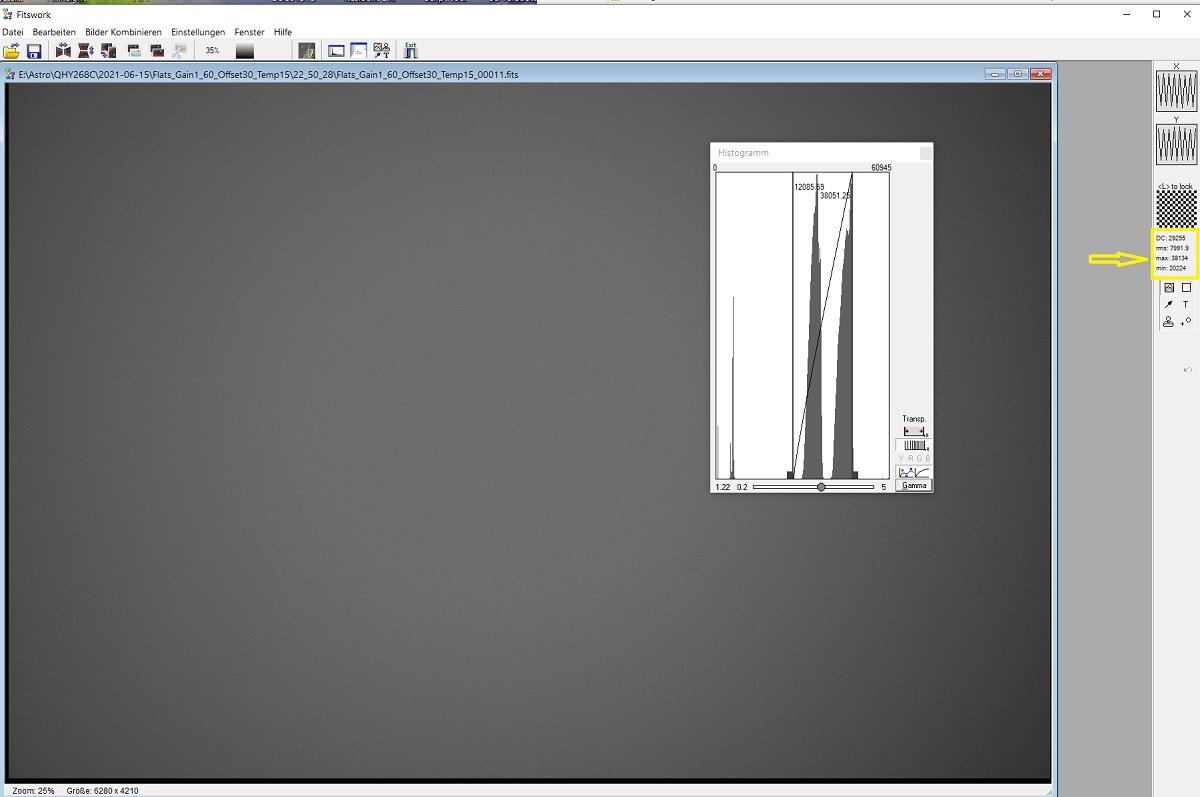The width and height of the screenshot is (1200, 797).
Task: Click the flip image horizontally icon
Action: tap(64, 51)
